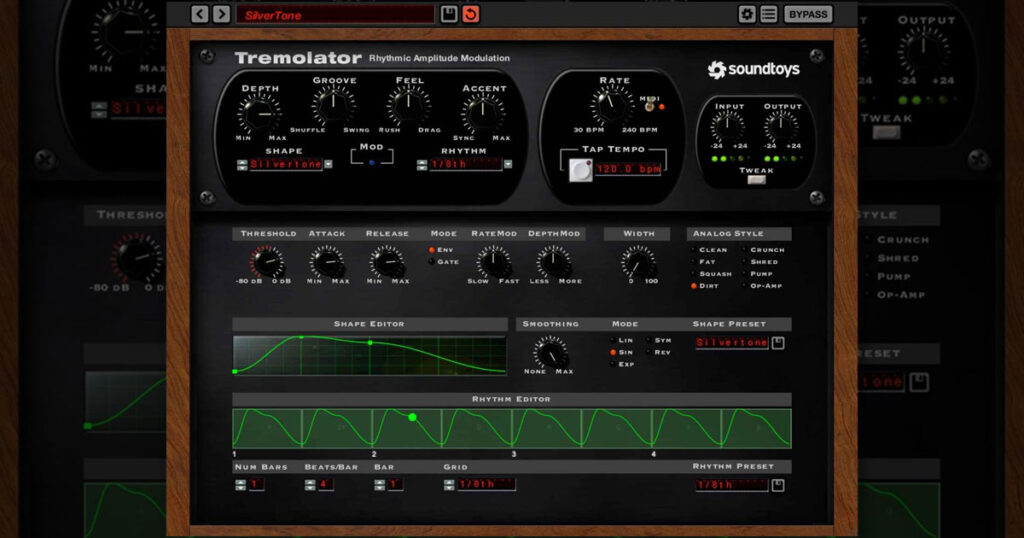Click the blue Mod indicator
Screen dimensions: 1024x538
tap(372, 162)
